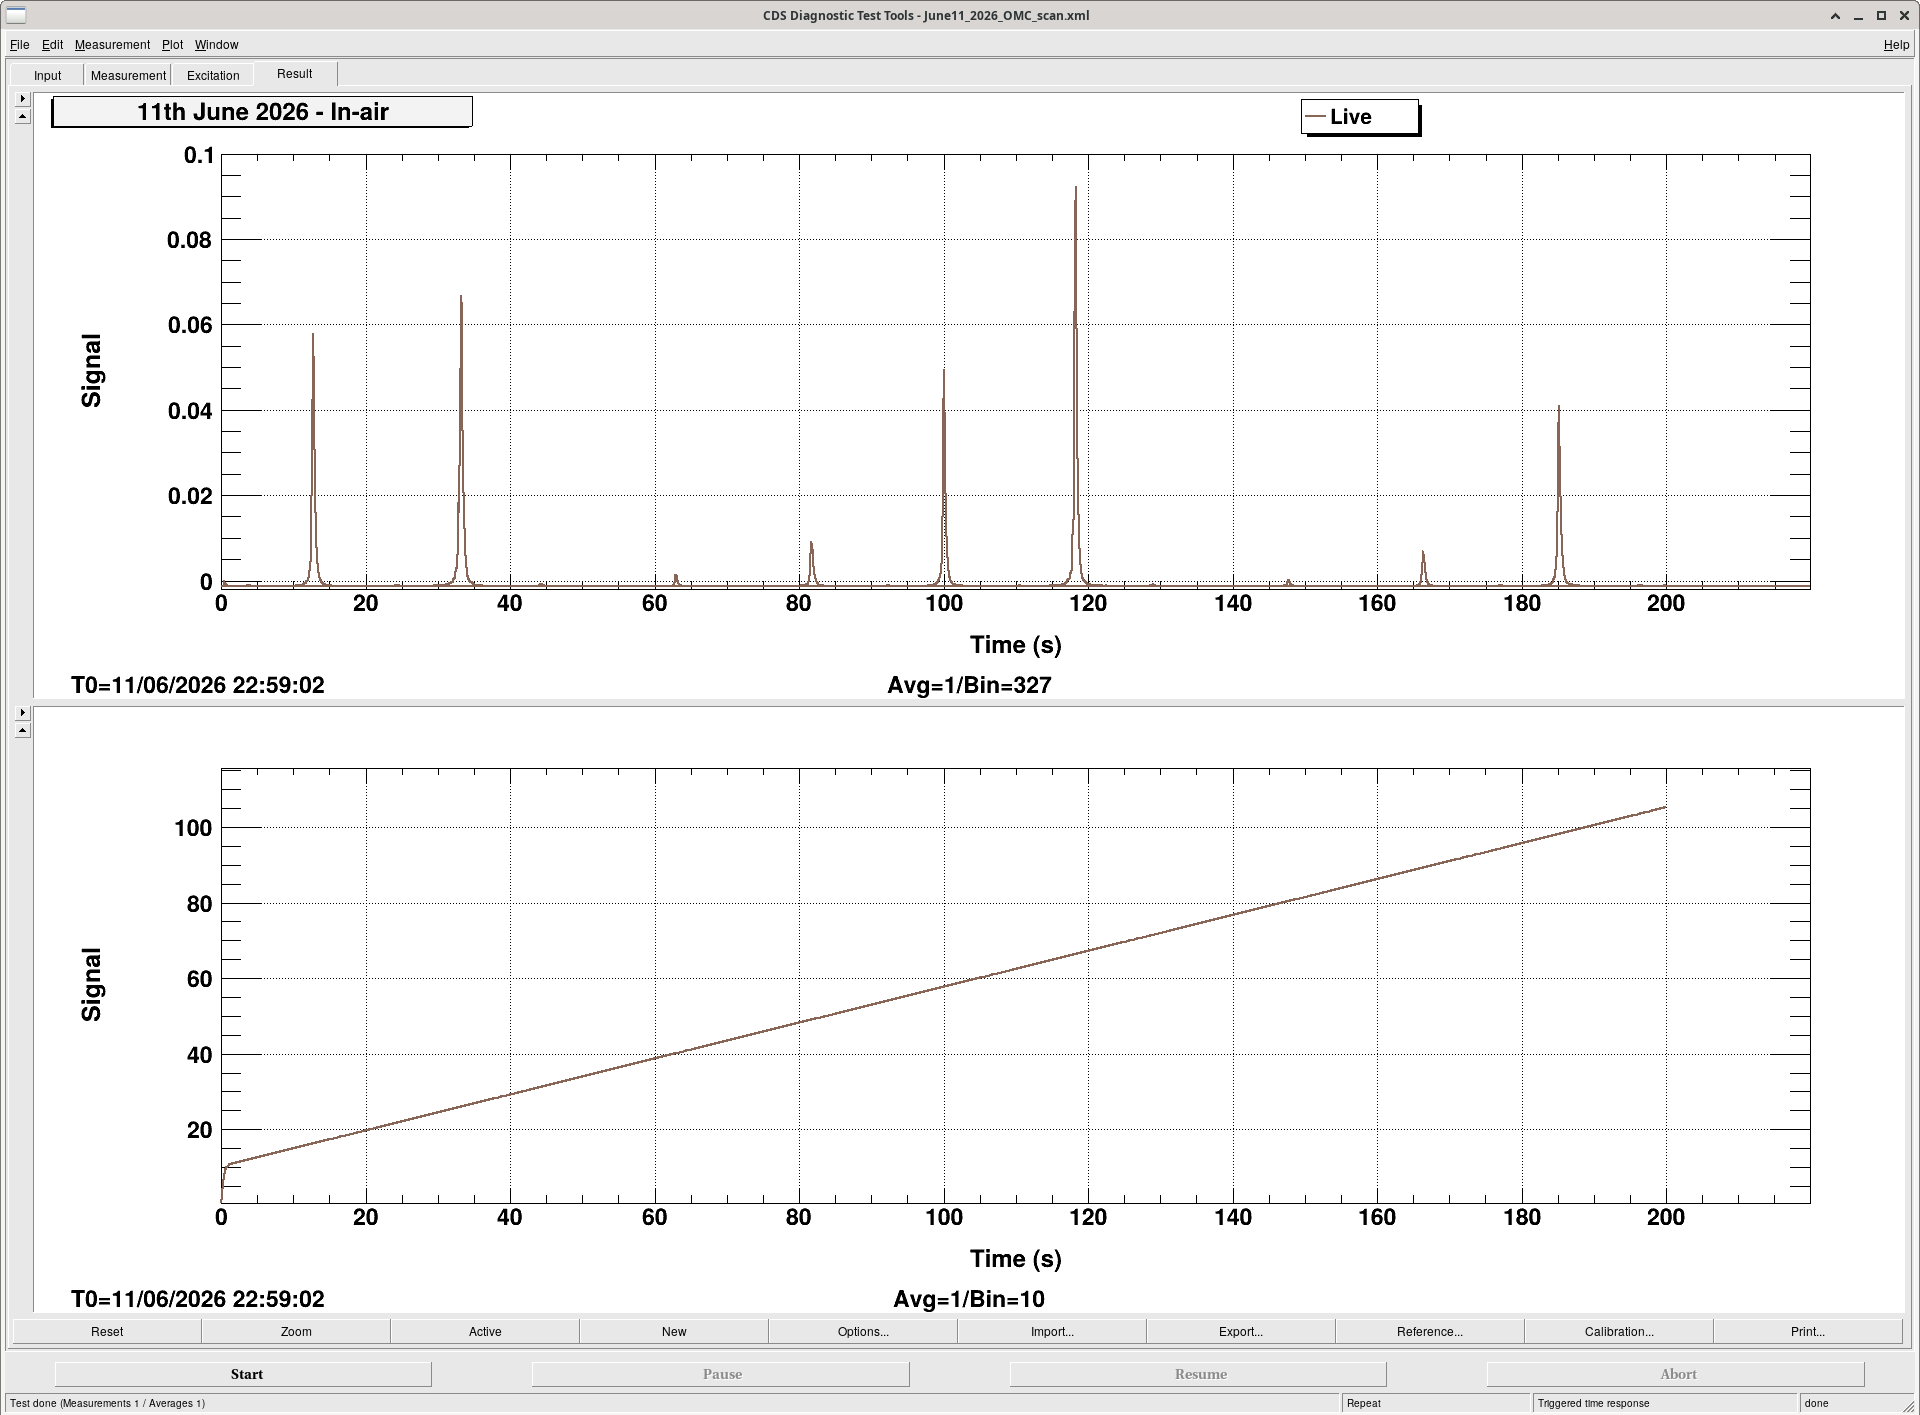The width and height of the screenshot is (1920, 1415).
Task: Click the Print... button
Action: click(1808, 1331)
